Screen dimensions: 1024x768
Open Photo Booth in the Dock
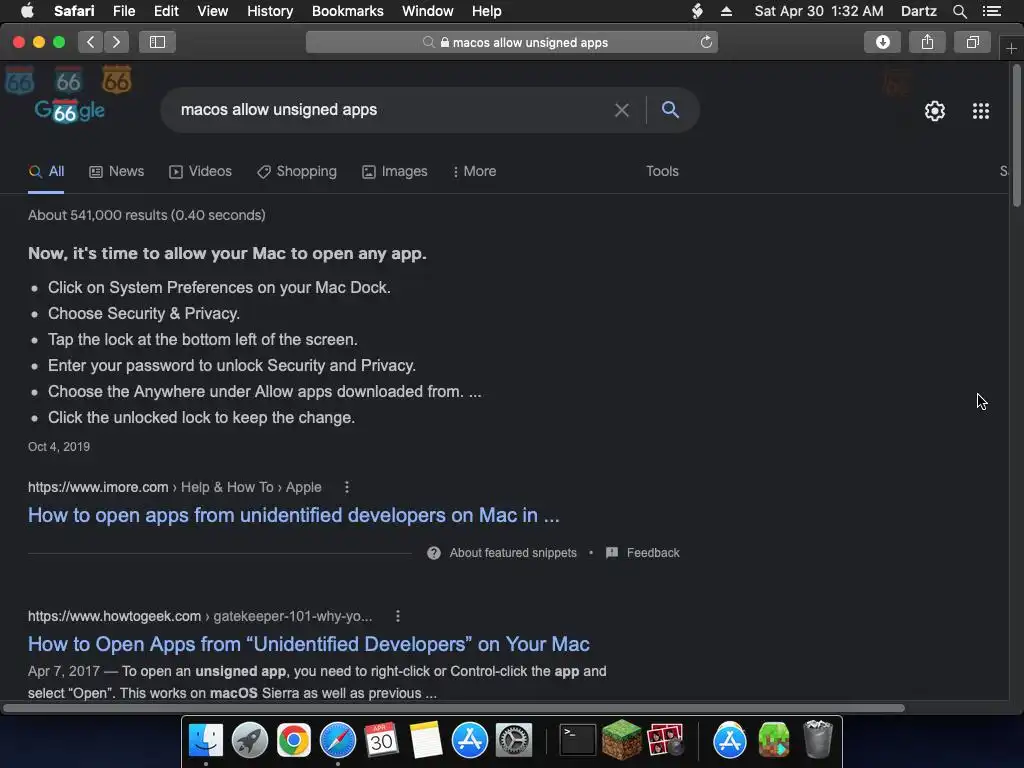665,741
